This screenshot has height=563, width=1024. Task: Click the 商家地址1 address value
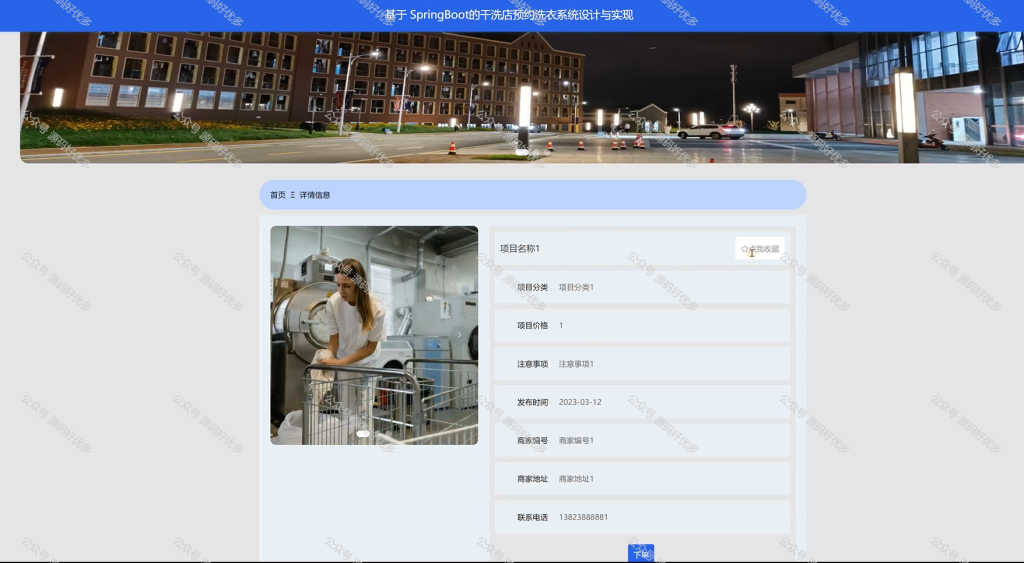coord(576,479)
